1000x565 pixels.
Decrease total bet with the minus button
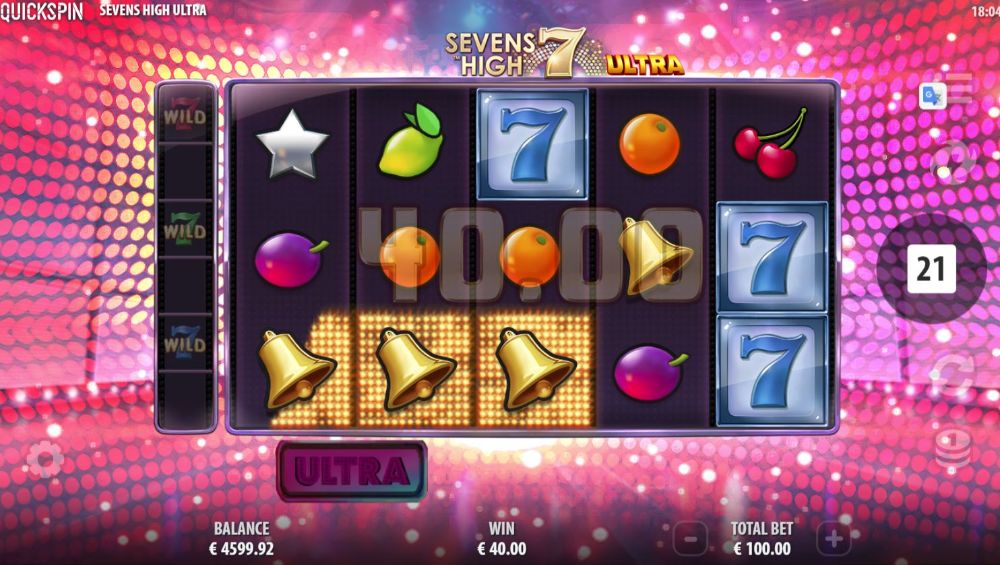coord(690,539)
